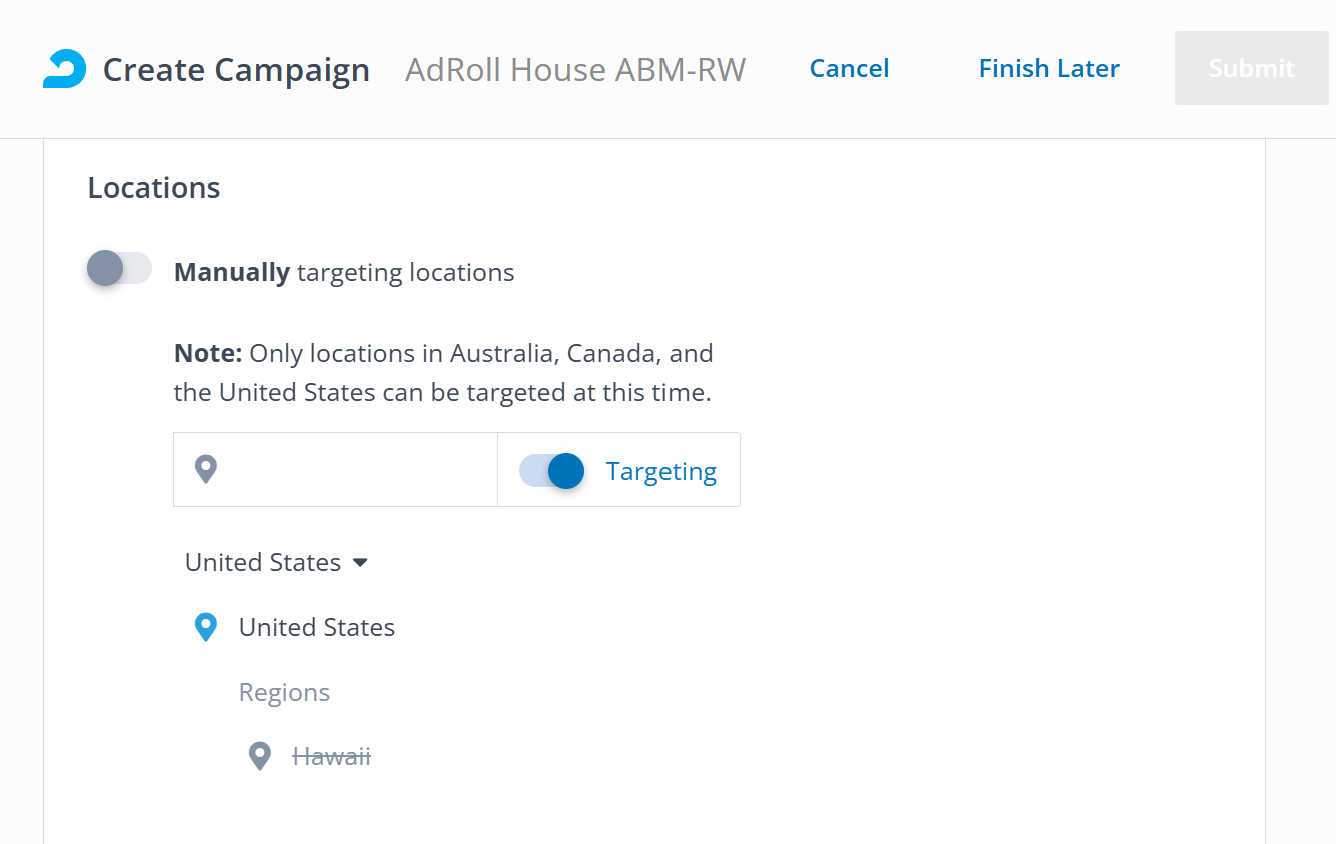The height and width of the screenshot is (844, 1336).
Task: Click the crossed-out Hawaii region
Action: (x=331, y=757)
